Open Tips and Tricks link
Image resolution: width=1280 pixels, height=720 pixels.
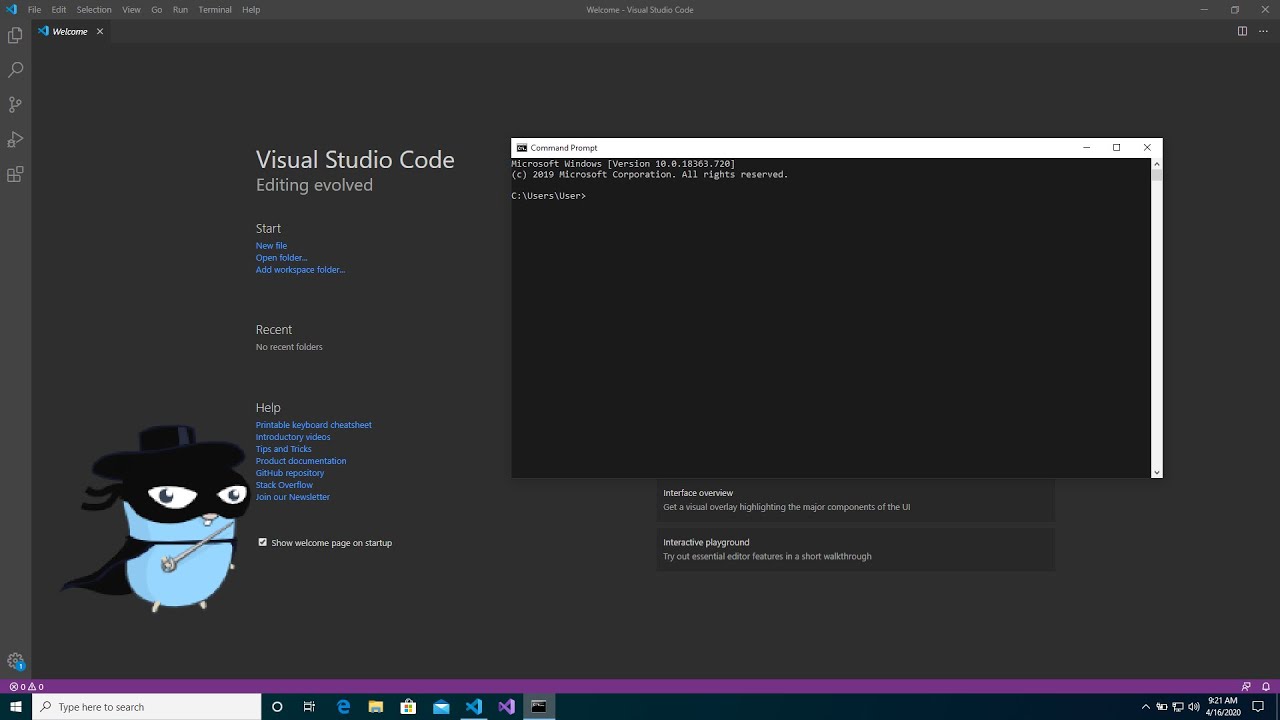point(283,449)
